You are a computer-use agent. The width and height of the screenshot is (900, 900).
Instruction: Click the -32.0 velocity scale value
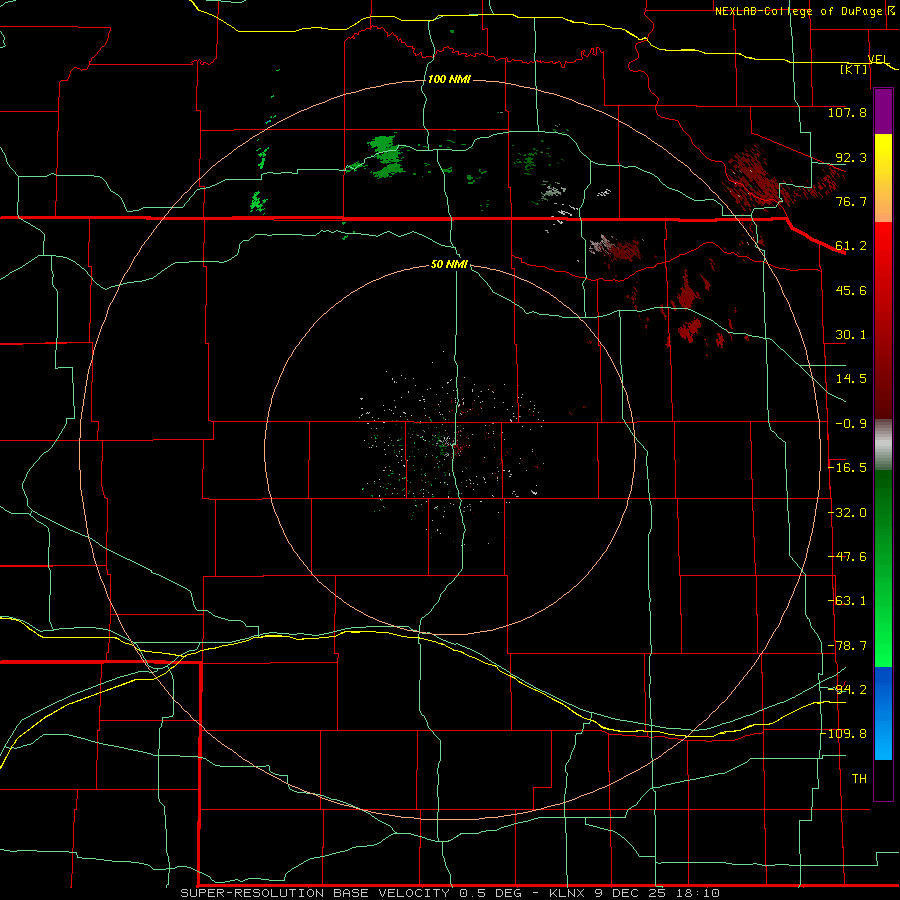(847, 513)
